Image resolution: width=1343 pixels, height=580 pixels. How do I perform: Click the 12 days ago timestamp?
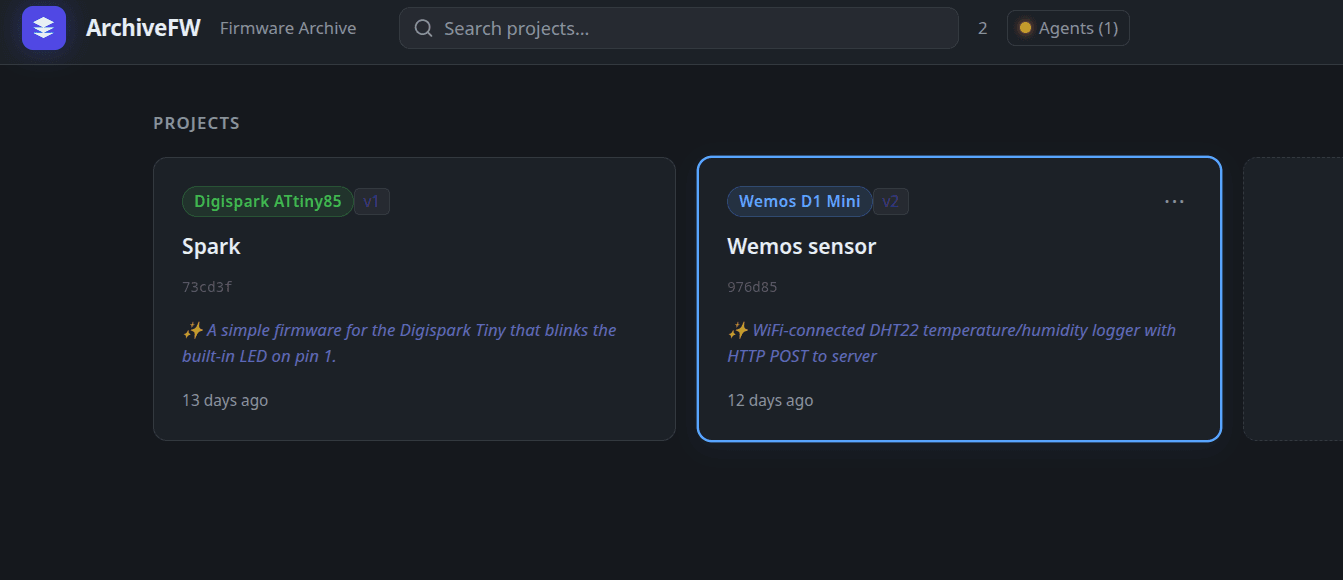pyautogui.click(x=770, y=400)
